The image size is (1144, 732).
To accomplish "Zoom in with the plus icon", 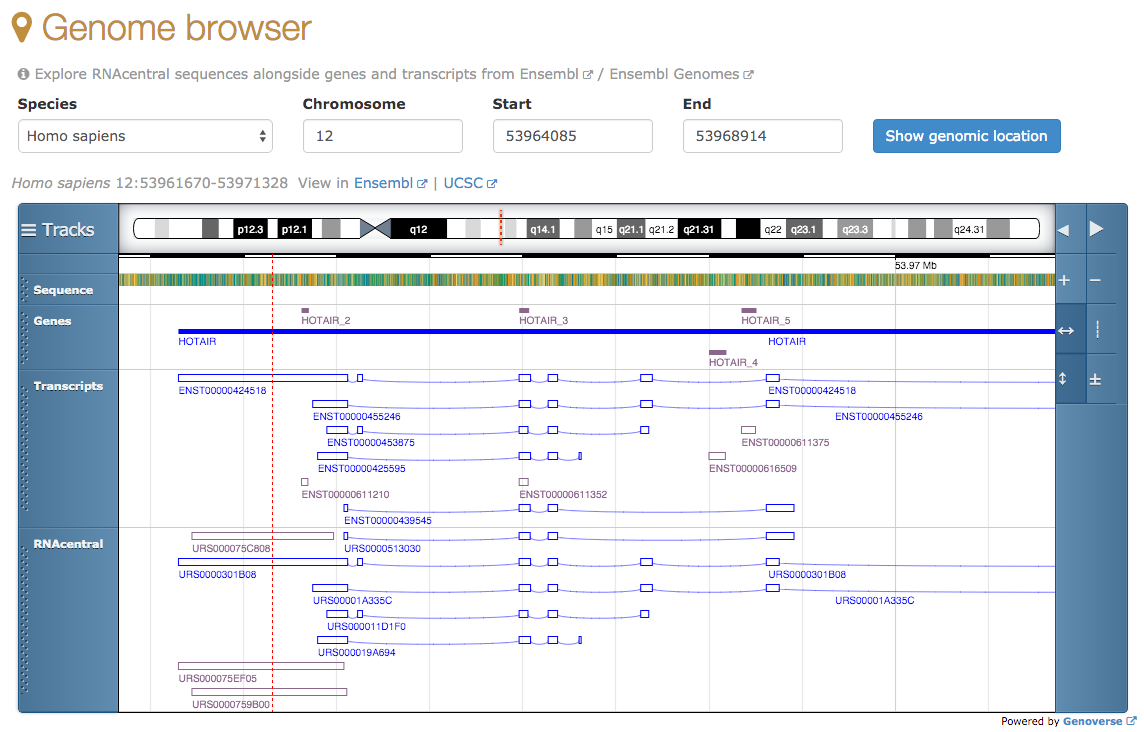I will coord(1064,280).
